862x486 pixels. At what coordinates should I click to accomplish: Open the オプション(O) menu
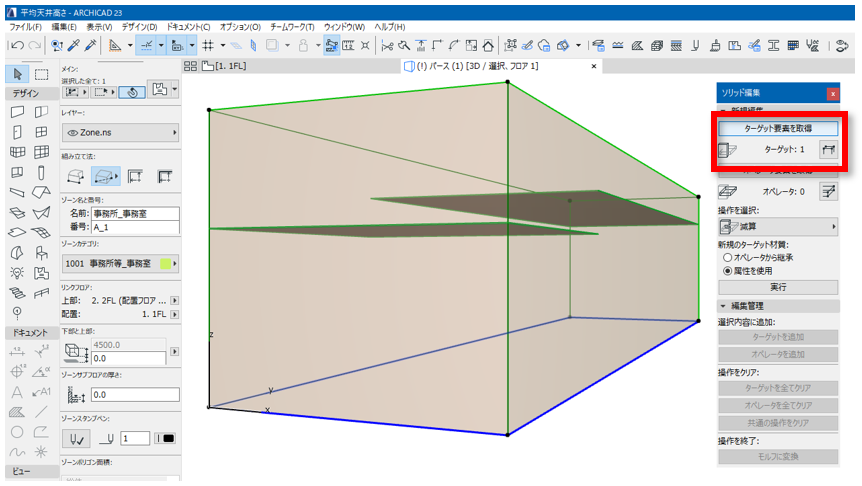(240, 27)
